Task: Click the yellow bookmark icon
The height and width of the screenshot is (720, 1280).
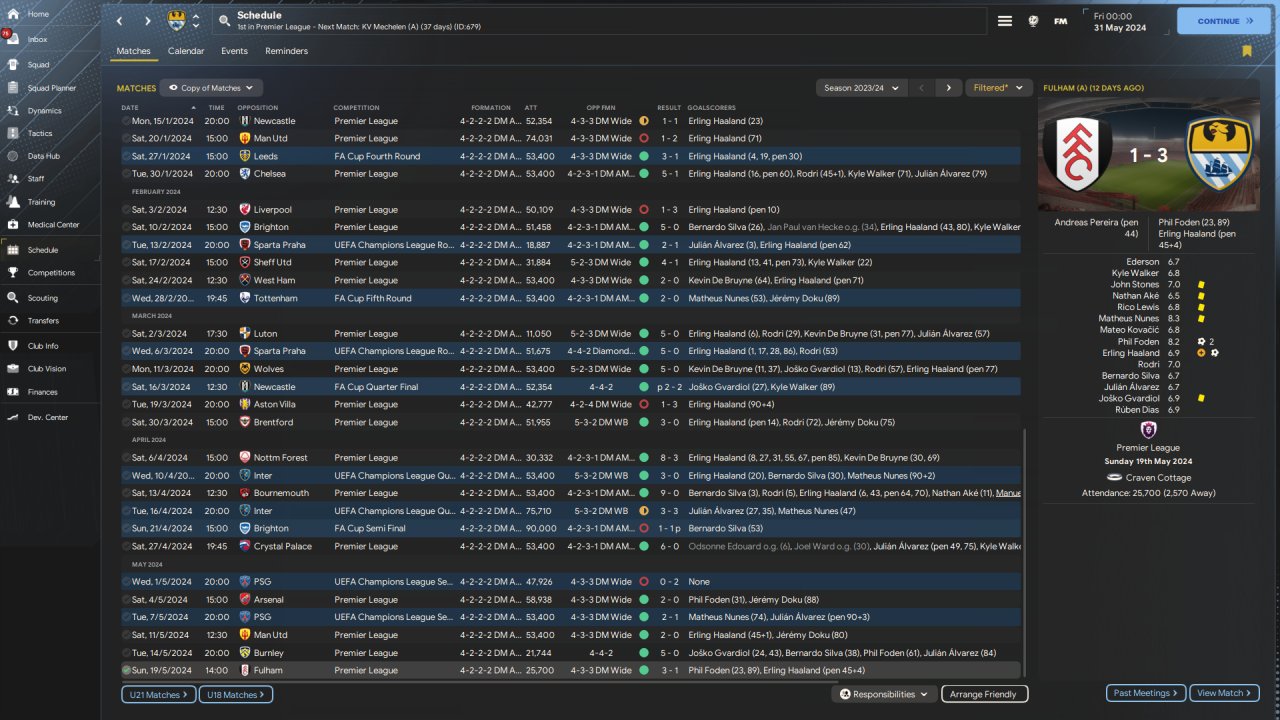Action: [x=1246, y=51]
